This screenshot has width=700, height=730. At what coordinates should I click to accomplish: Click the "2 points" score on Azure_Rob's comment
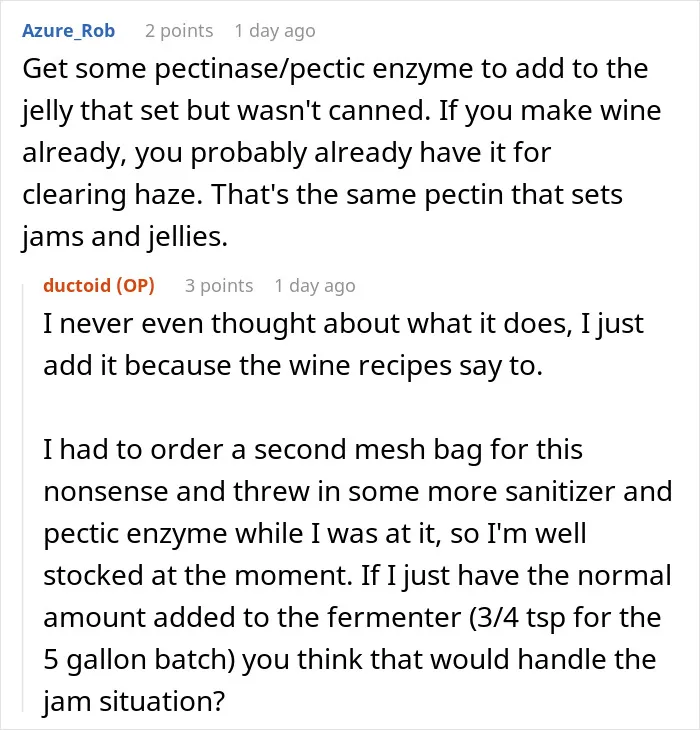click(179, 31)
